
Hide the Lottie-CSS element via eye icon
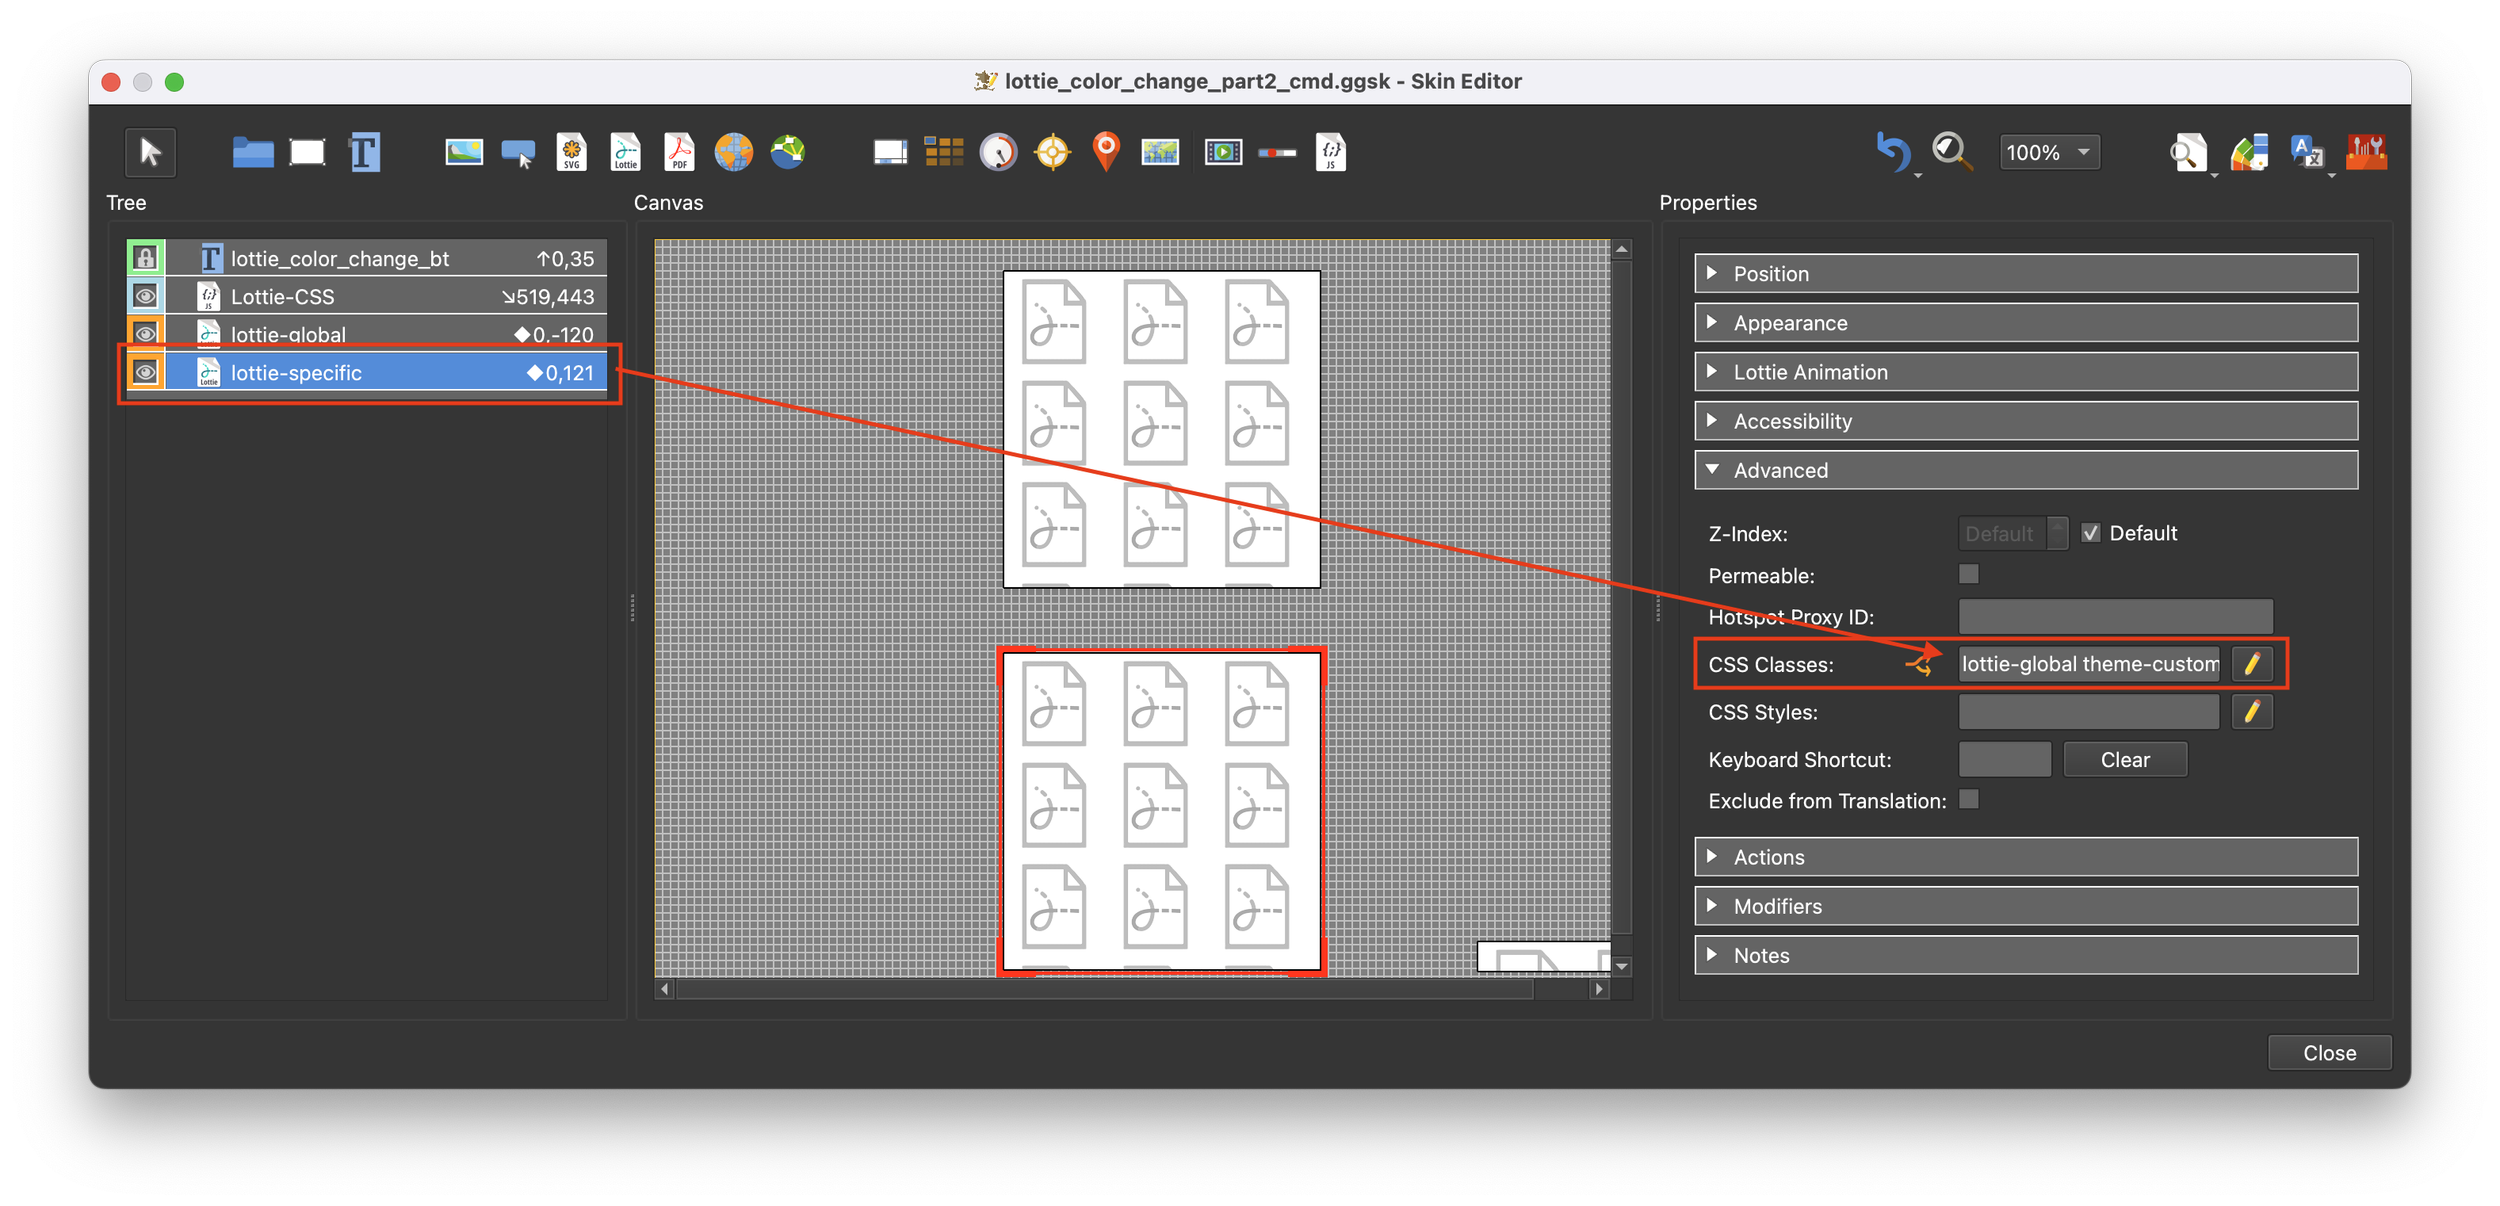(x=146, y=296)
